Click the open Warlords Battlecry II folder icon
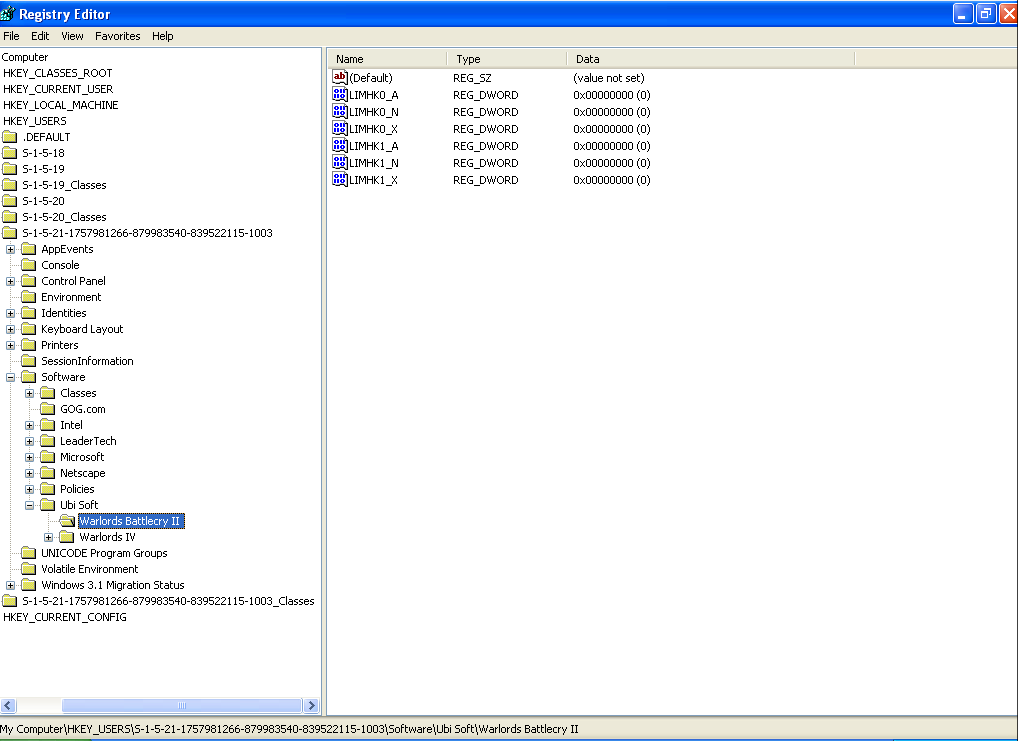Viewport: 1018px width, 741px height. tap(67, 521)
